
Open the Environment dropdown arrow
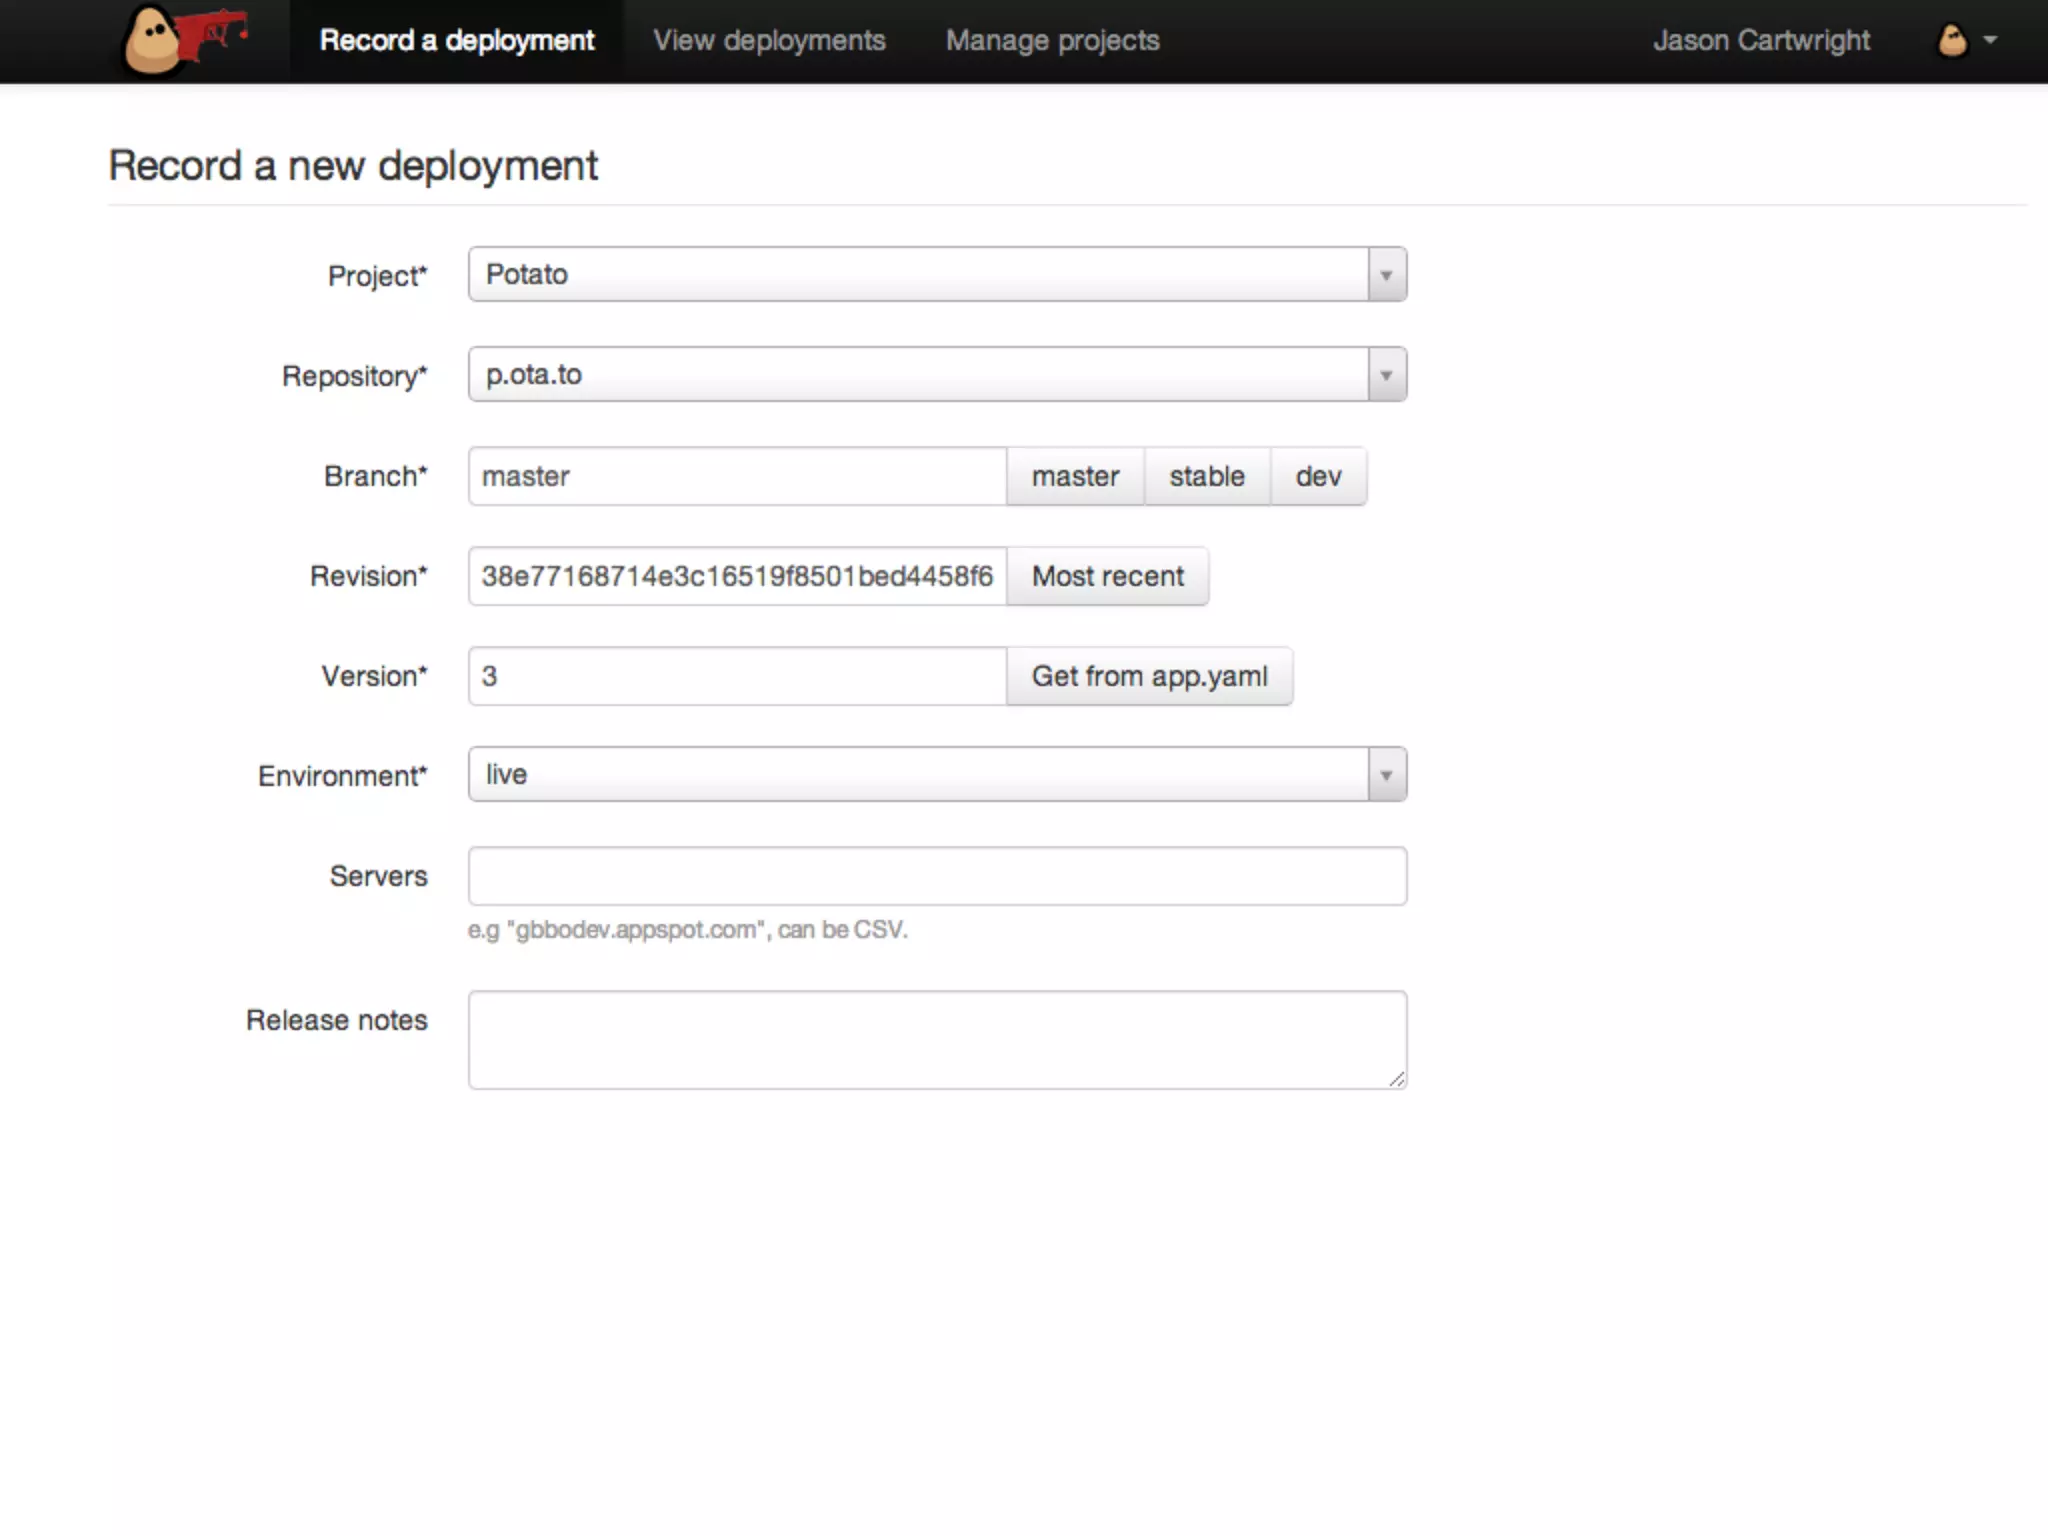1386,775
